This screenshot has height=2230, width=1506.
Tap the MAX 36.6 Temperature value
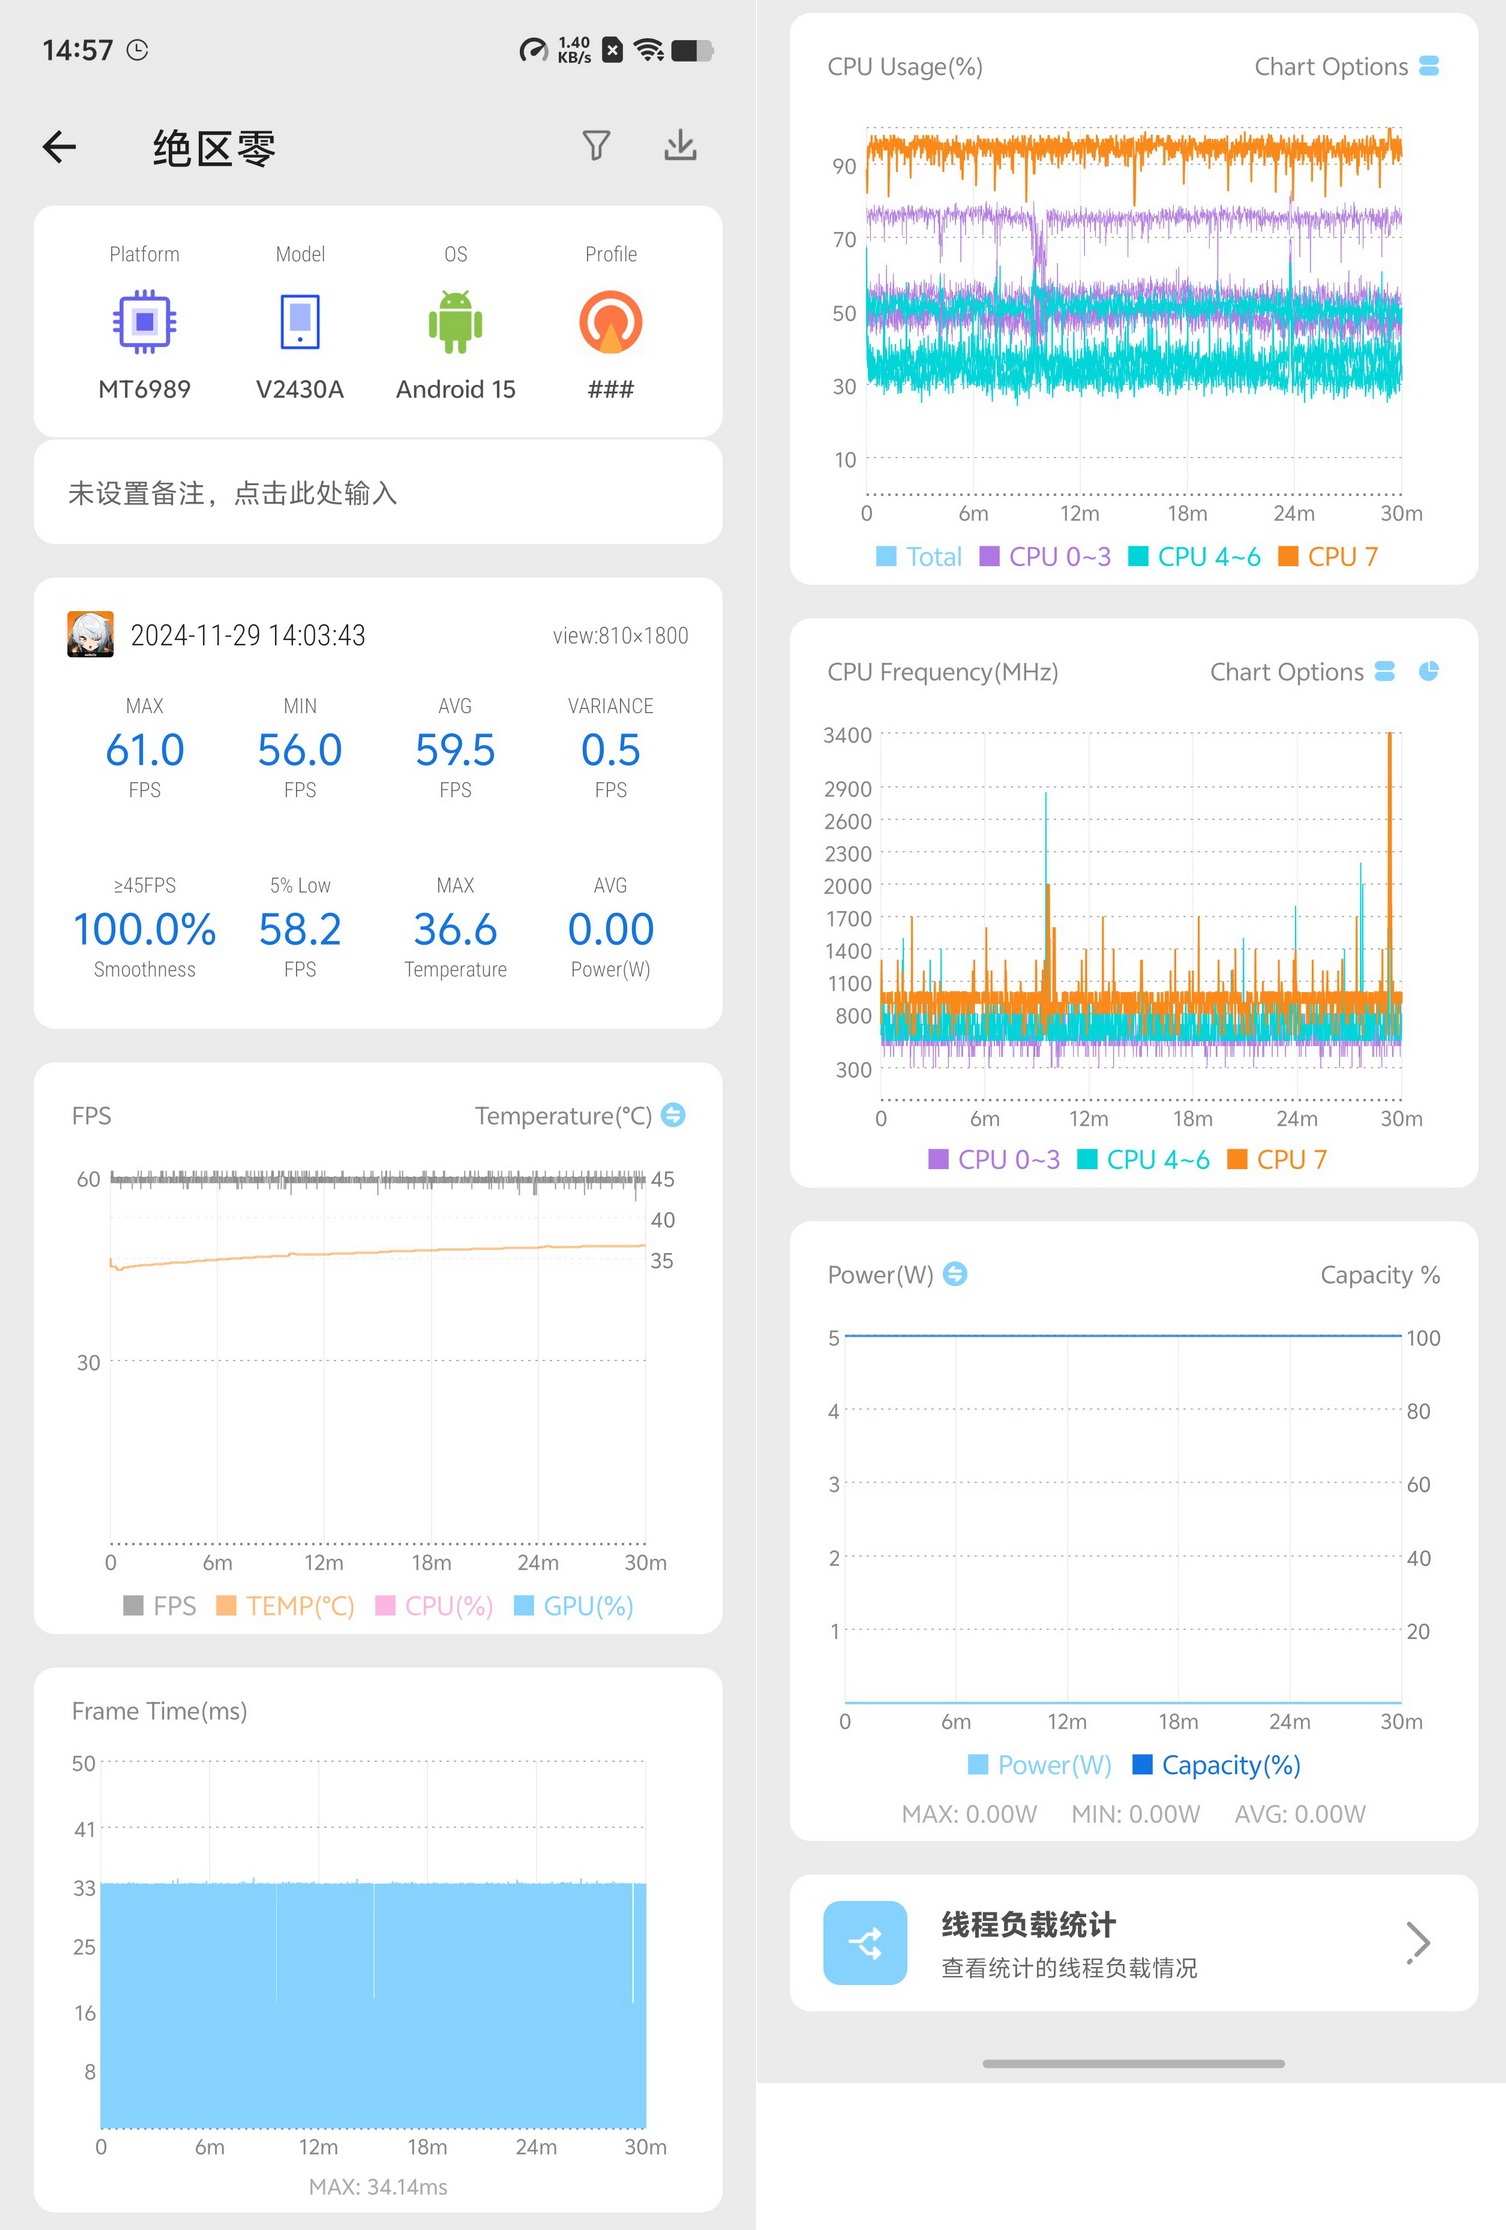click(x=455, y=930)
